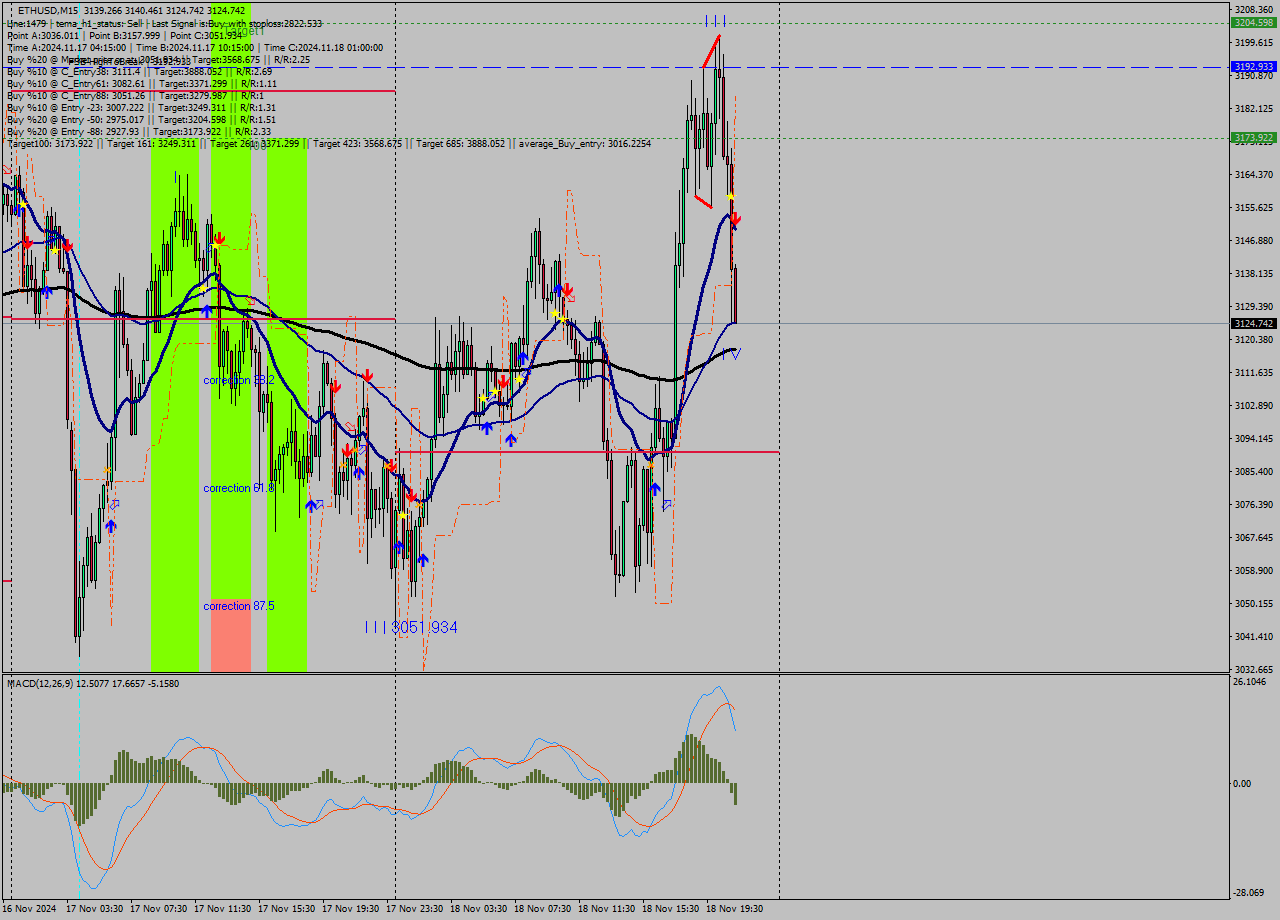Viewport: 1280px width, 920px height.
Task: Click the '18 Nov 15:30' time label
Action: 671,909
